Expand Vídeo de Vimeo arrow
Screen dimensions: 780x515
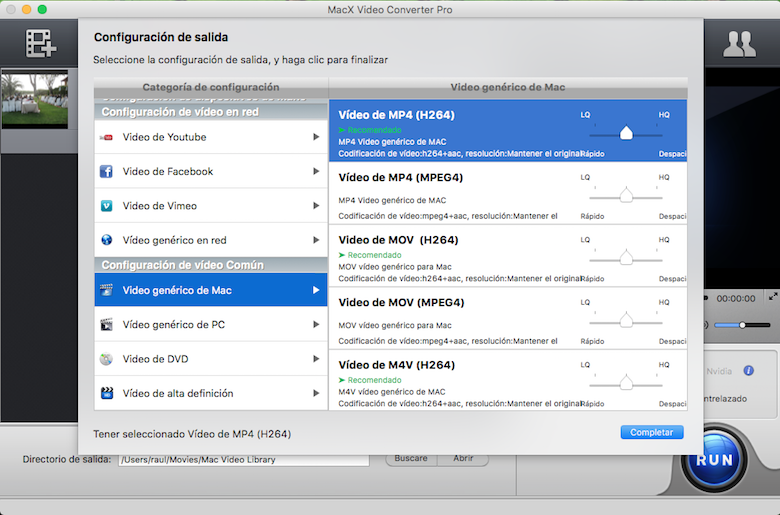click(316, 206)
